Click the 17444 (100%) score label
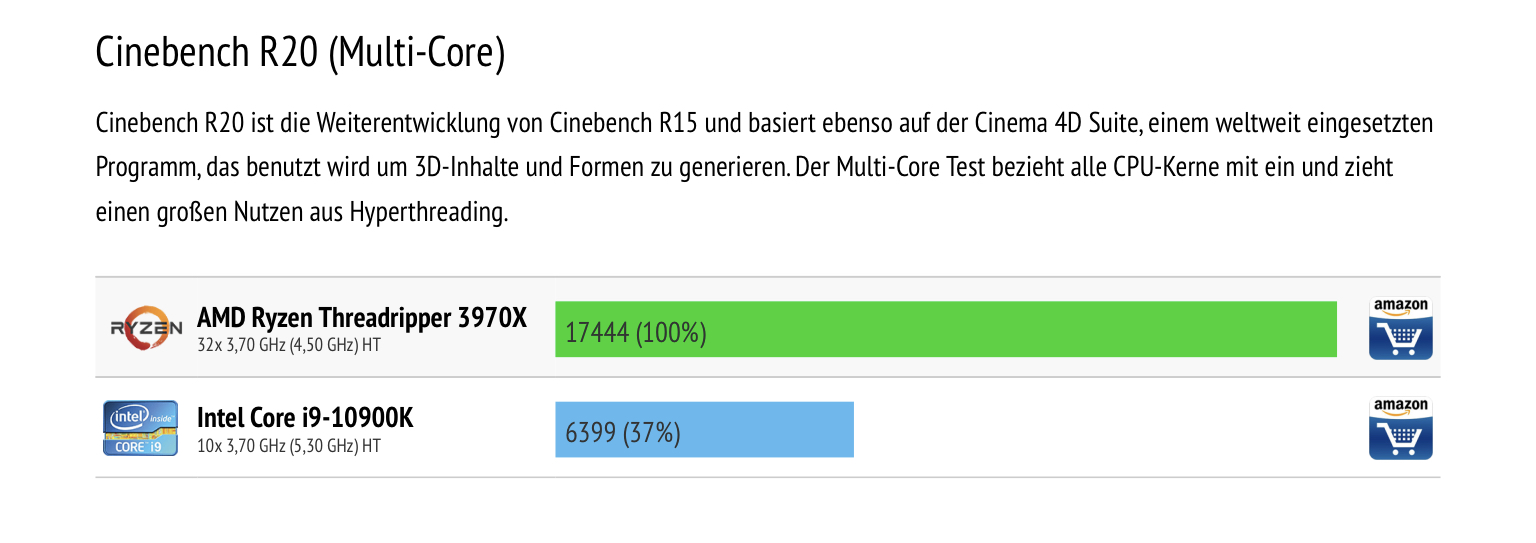Screen dimensions: 1536x543 pyautogui.click(x=636, y=332)
